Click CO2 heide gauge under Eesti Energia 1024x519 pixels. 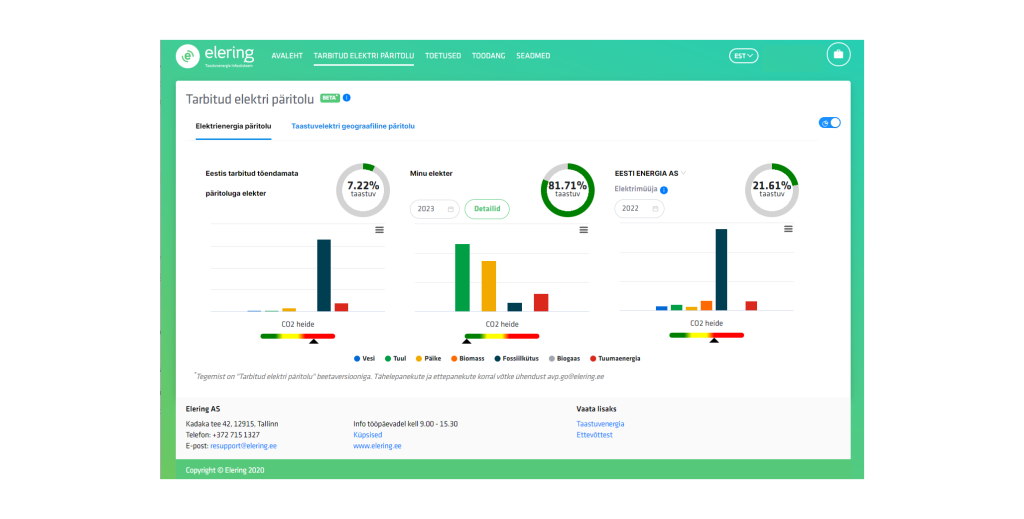(x=707, y=336)
